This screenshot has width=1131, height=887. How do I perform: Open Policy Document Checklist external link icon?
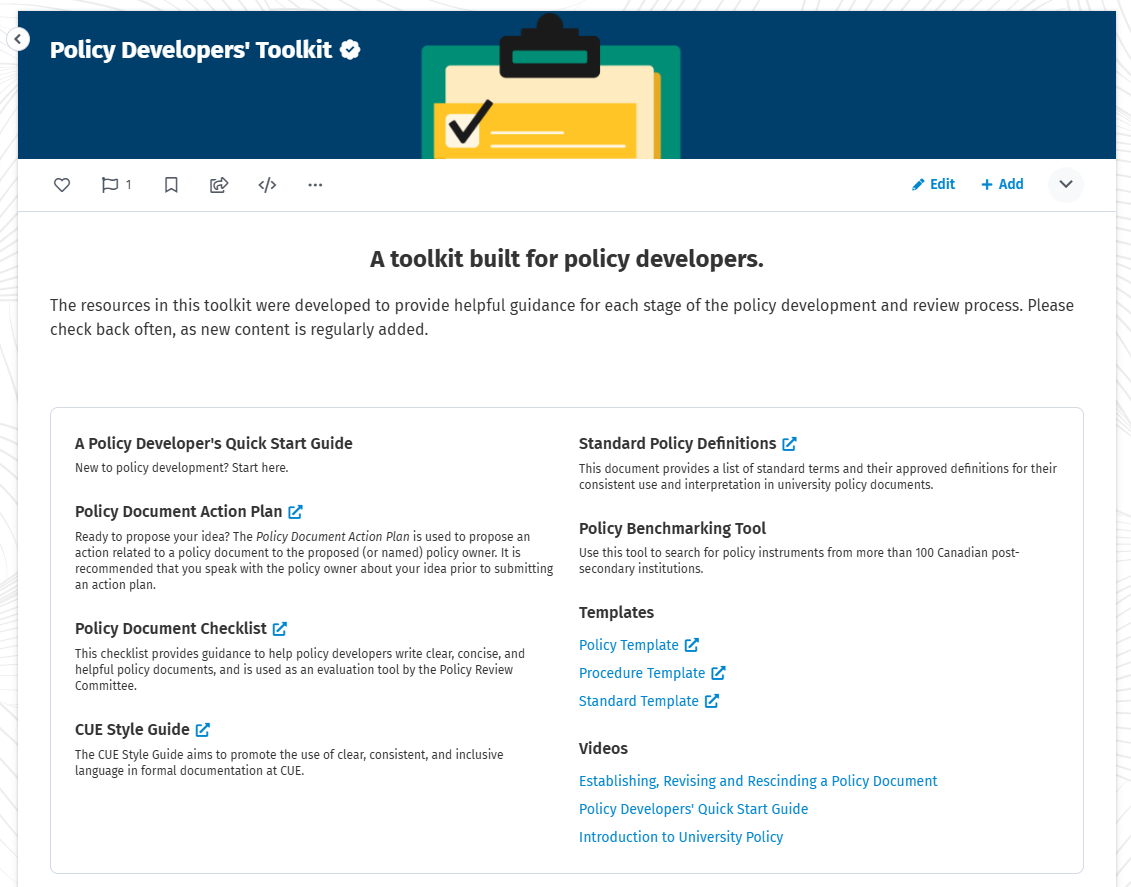click(x=280, y=629)
